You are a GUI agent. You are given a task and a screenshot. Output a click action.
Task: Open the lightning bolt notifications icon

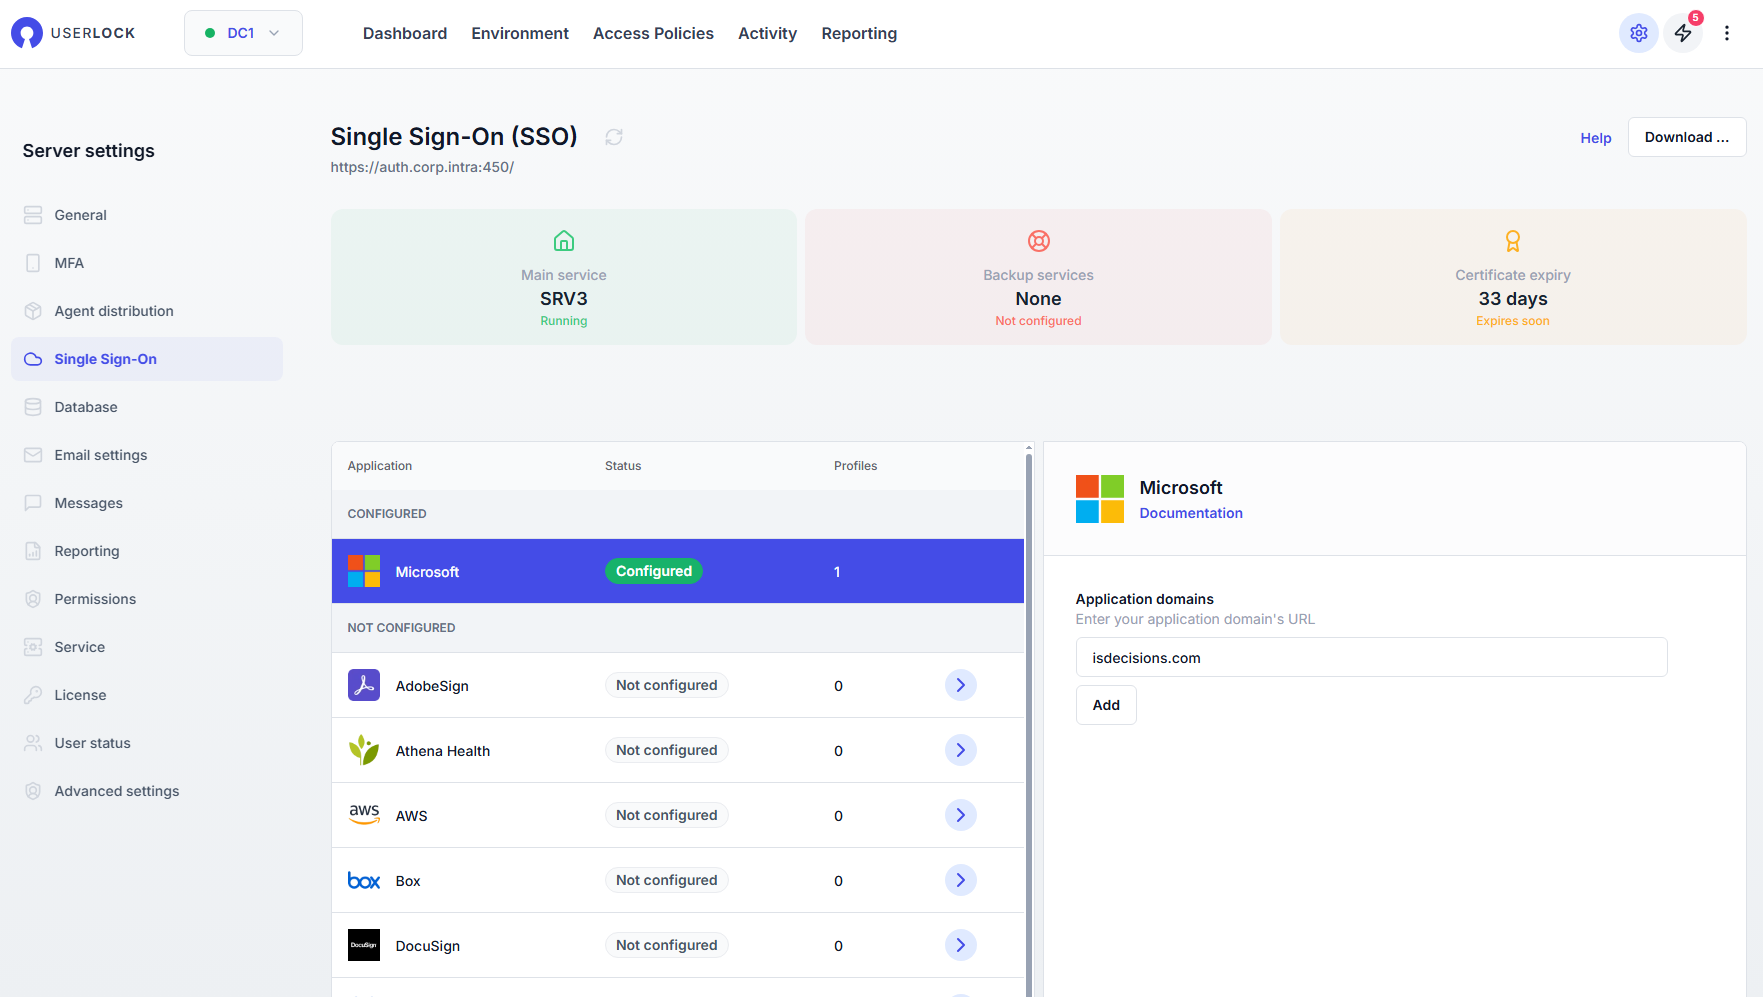pyautogui.click(x=1683, y=33)
